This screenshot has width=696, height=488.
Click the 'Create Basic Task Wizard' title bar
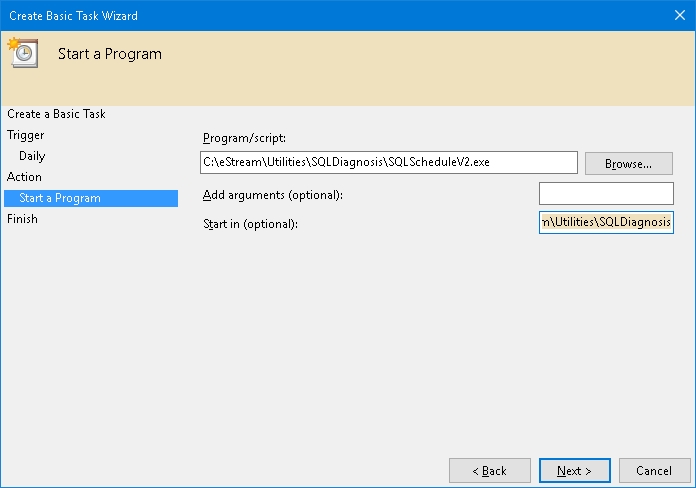[x=300, y=15]
